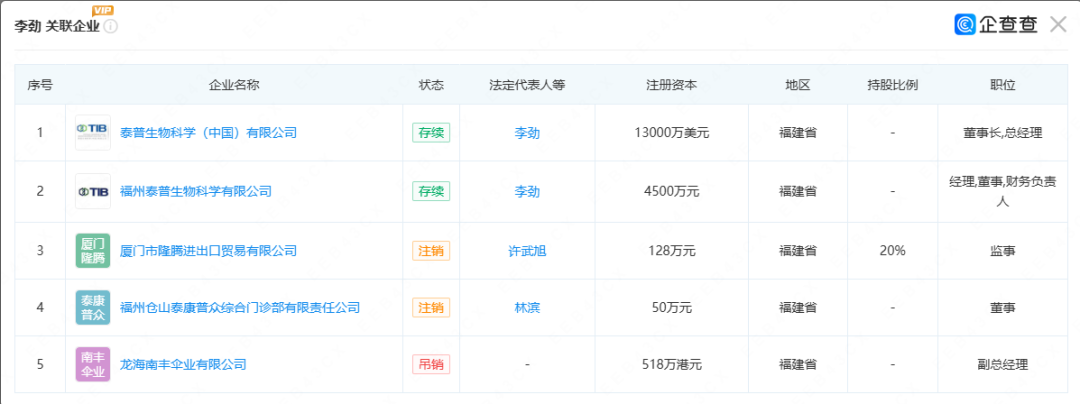The width and height of the screenshot is (1080, 404).
Task: Click 存续 status tag of 福州泰普生物科学
Action: (x=431, y=191)
